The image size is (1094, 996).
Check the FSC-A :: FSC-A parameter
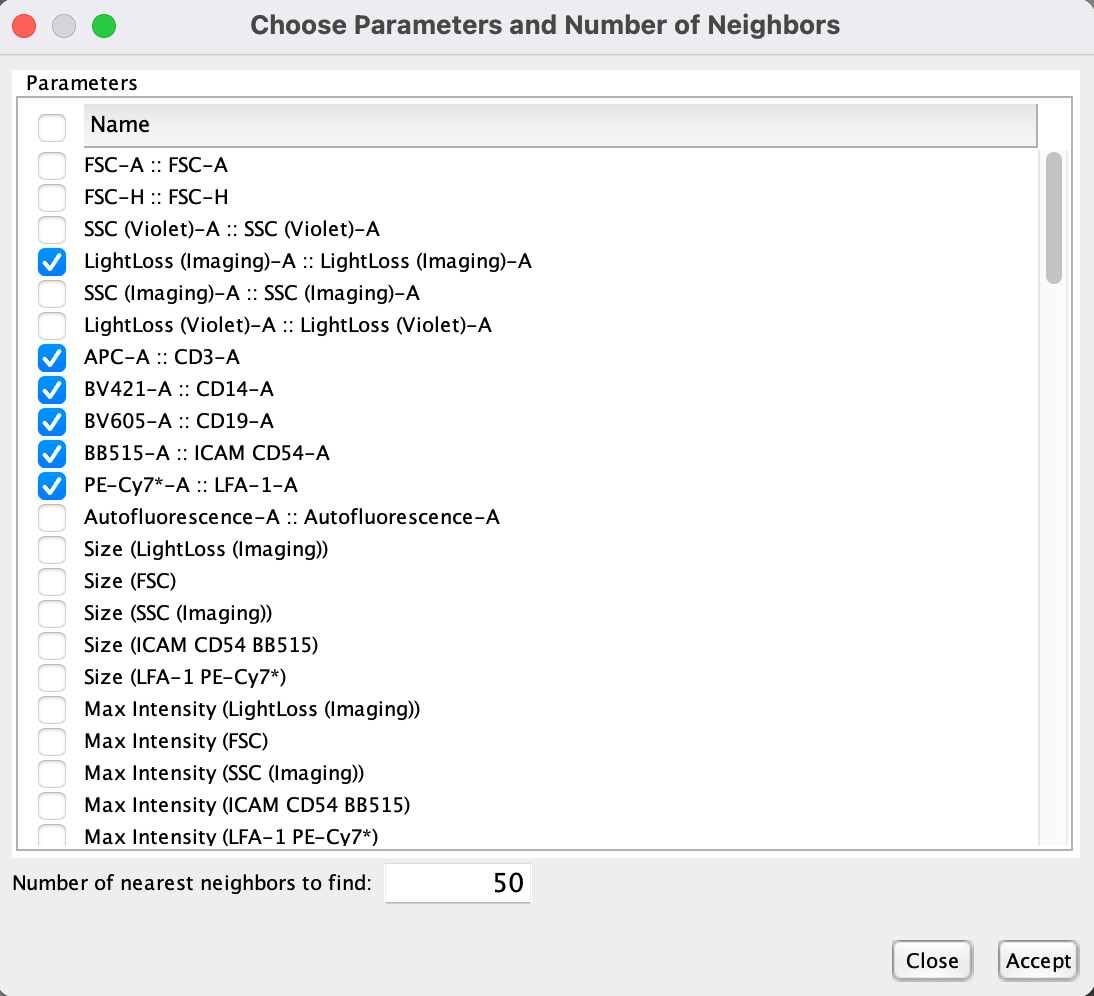[x=51, y=165]
